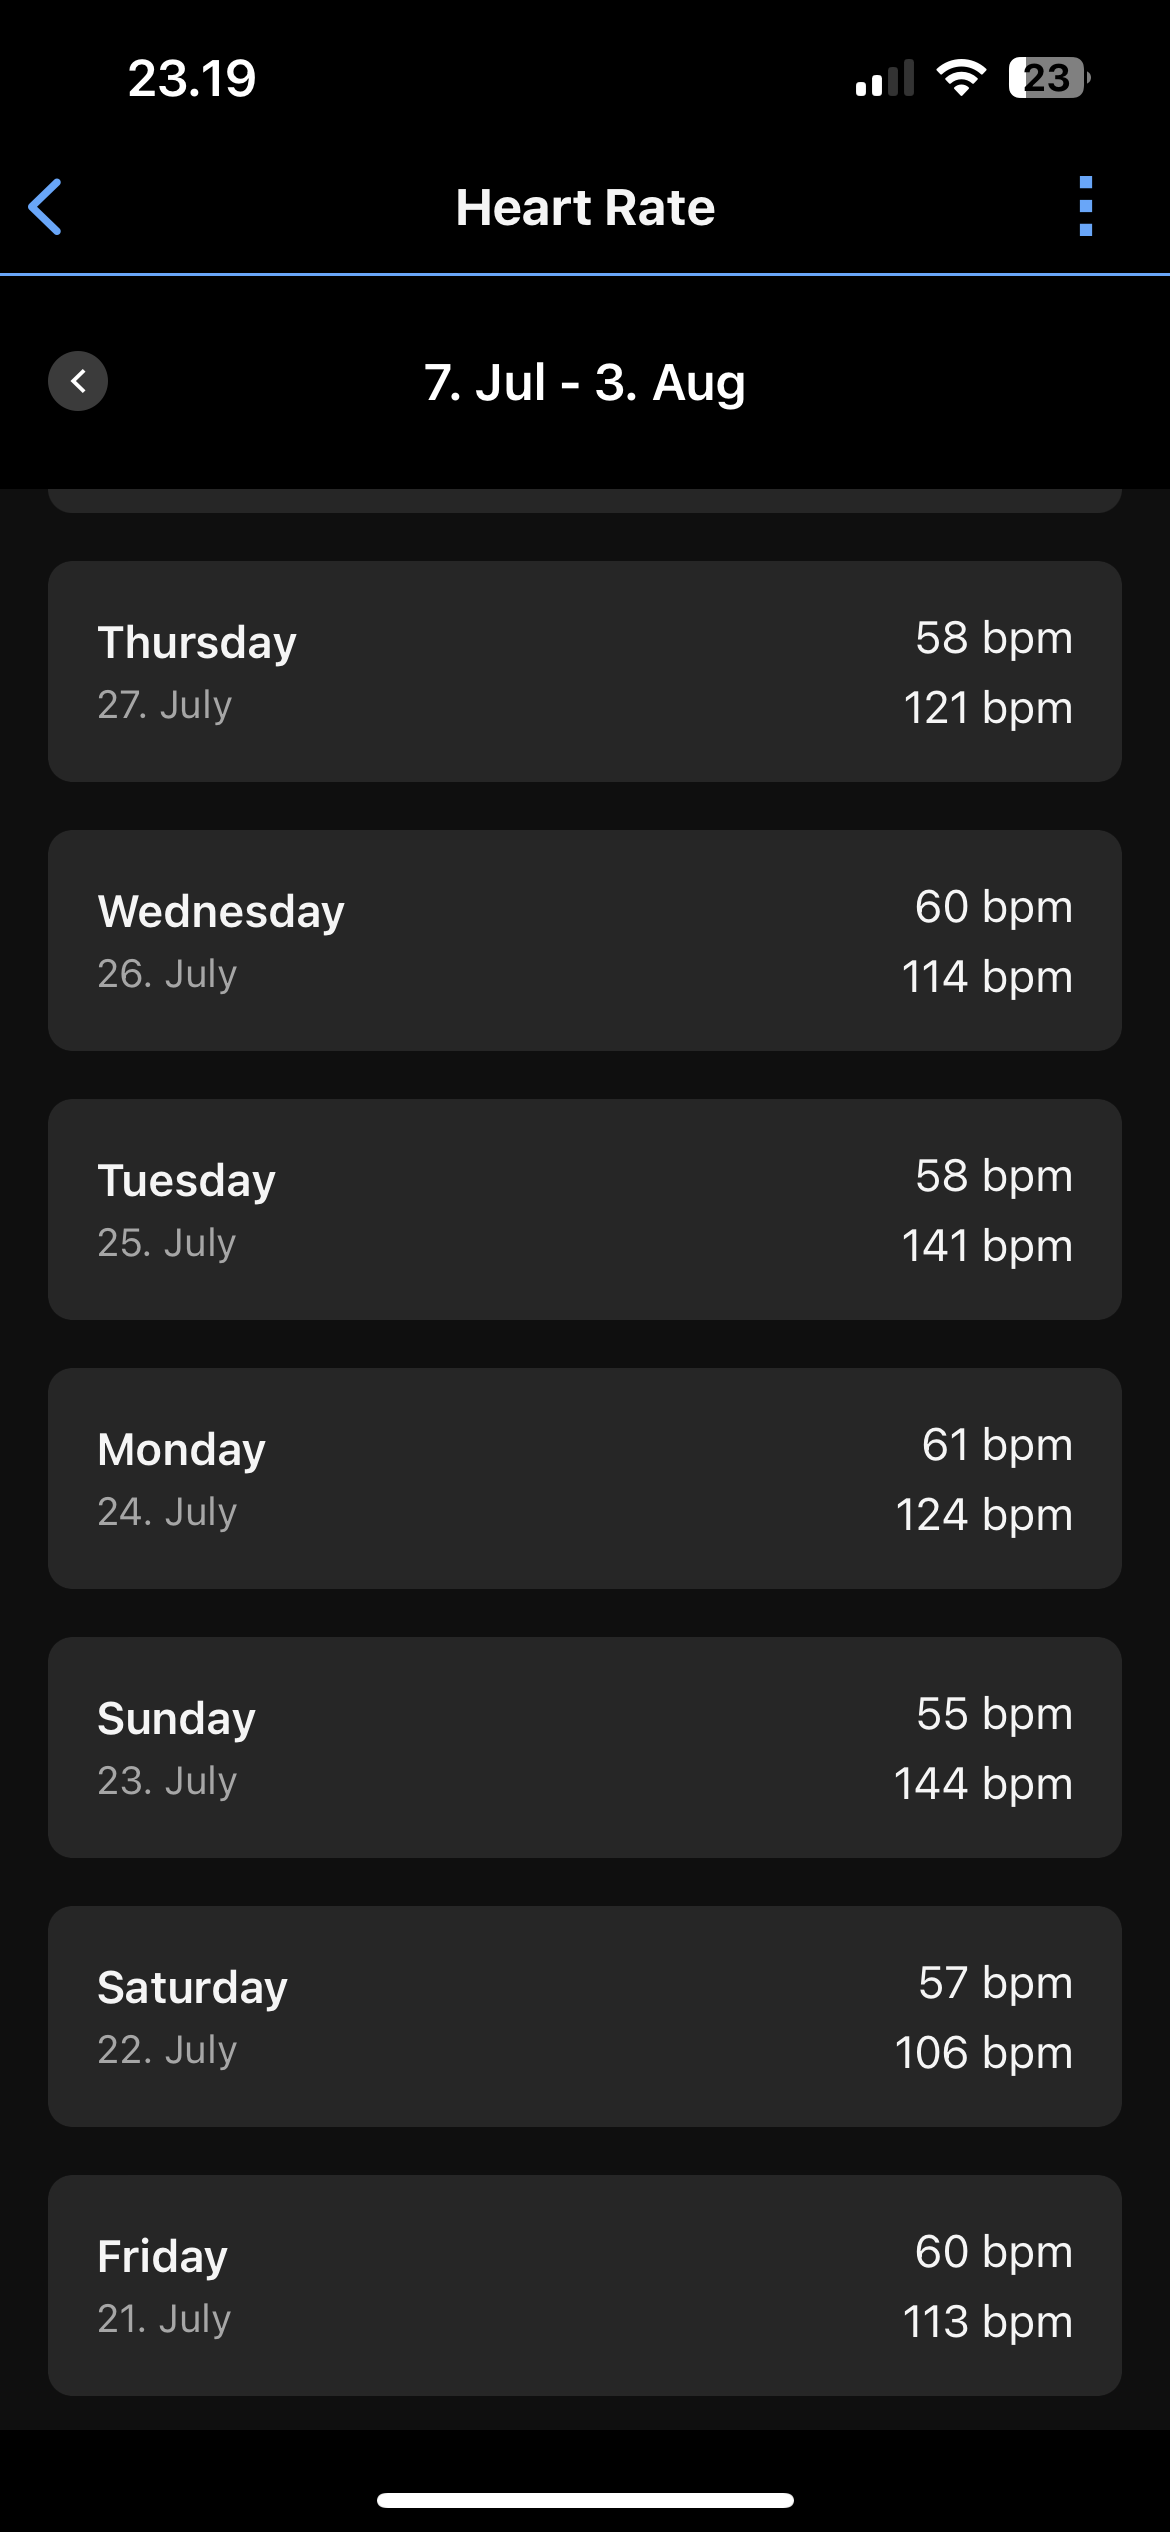Tap the Heart Rate title
Viewport: 1170px width, 2532px height.
tap(585, 208)
